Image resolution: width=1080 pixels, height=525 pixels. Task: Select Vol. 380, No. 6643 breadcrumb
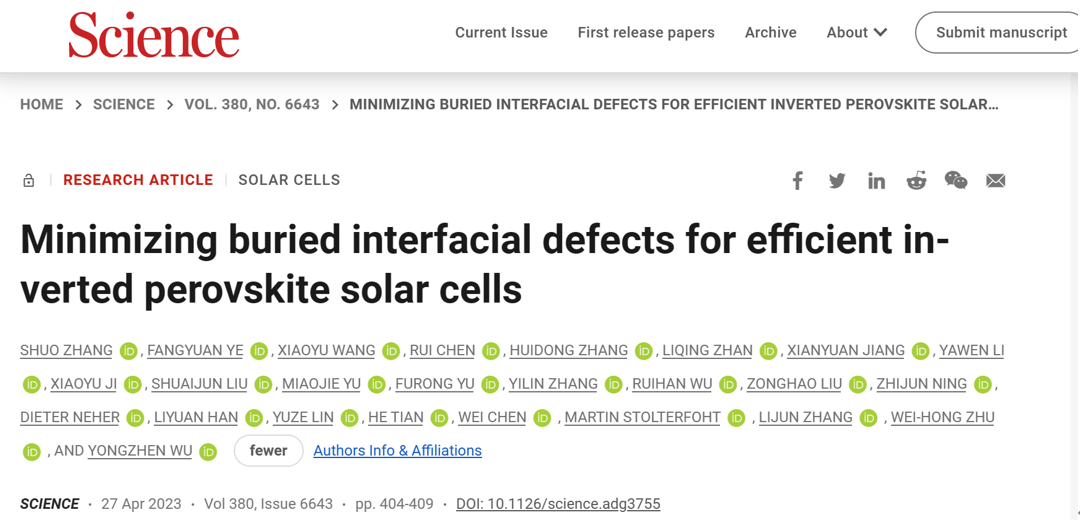(x=252, y=105)
